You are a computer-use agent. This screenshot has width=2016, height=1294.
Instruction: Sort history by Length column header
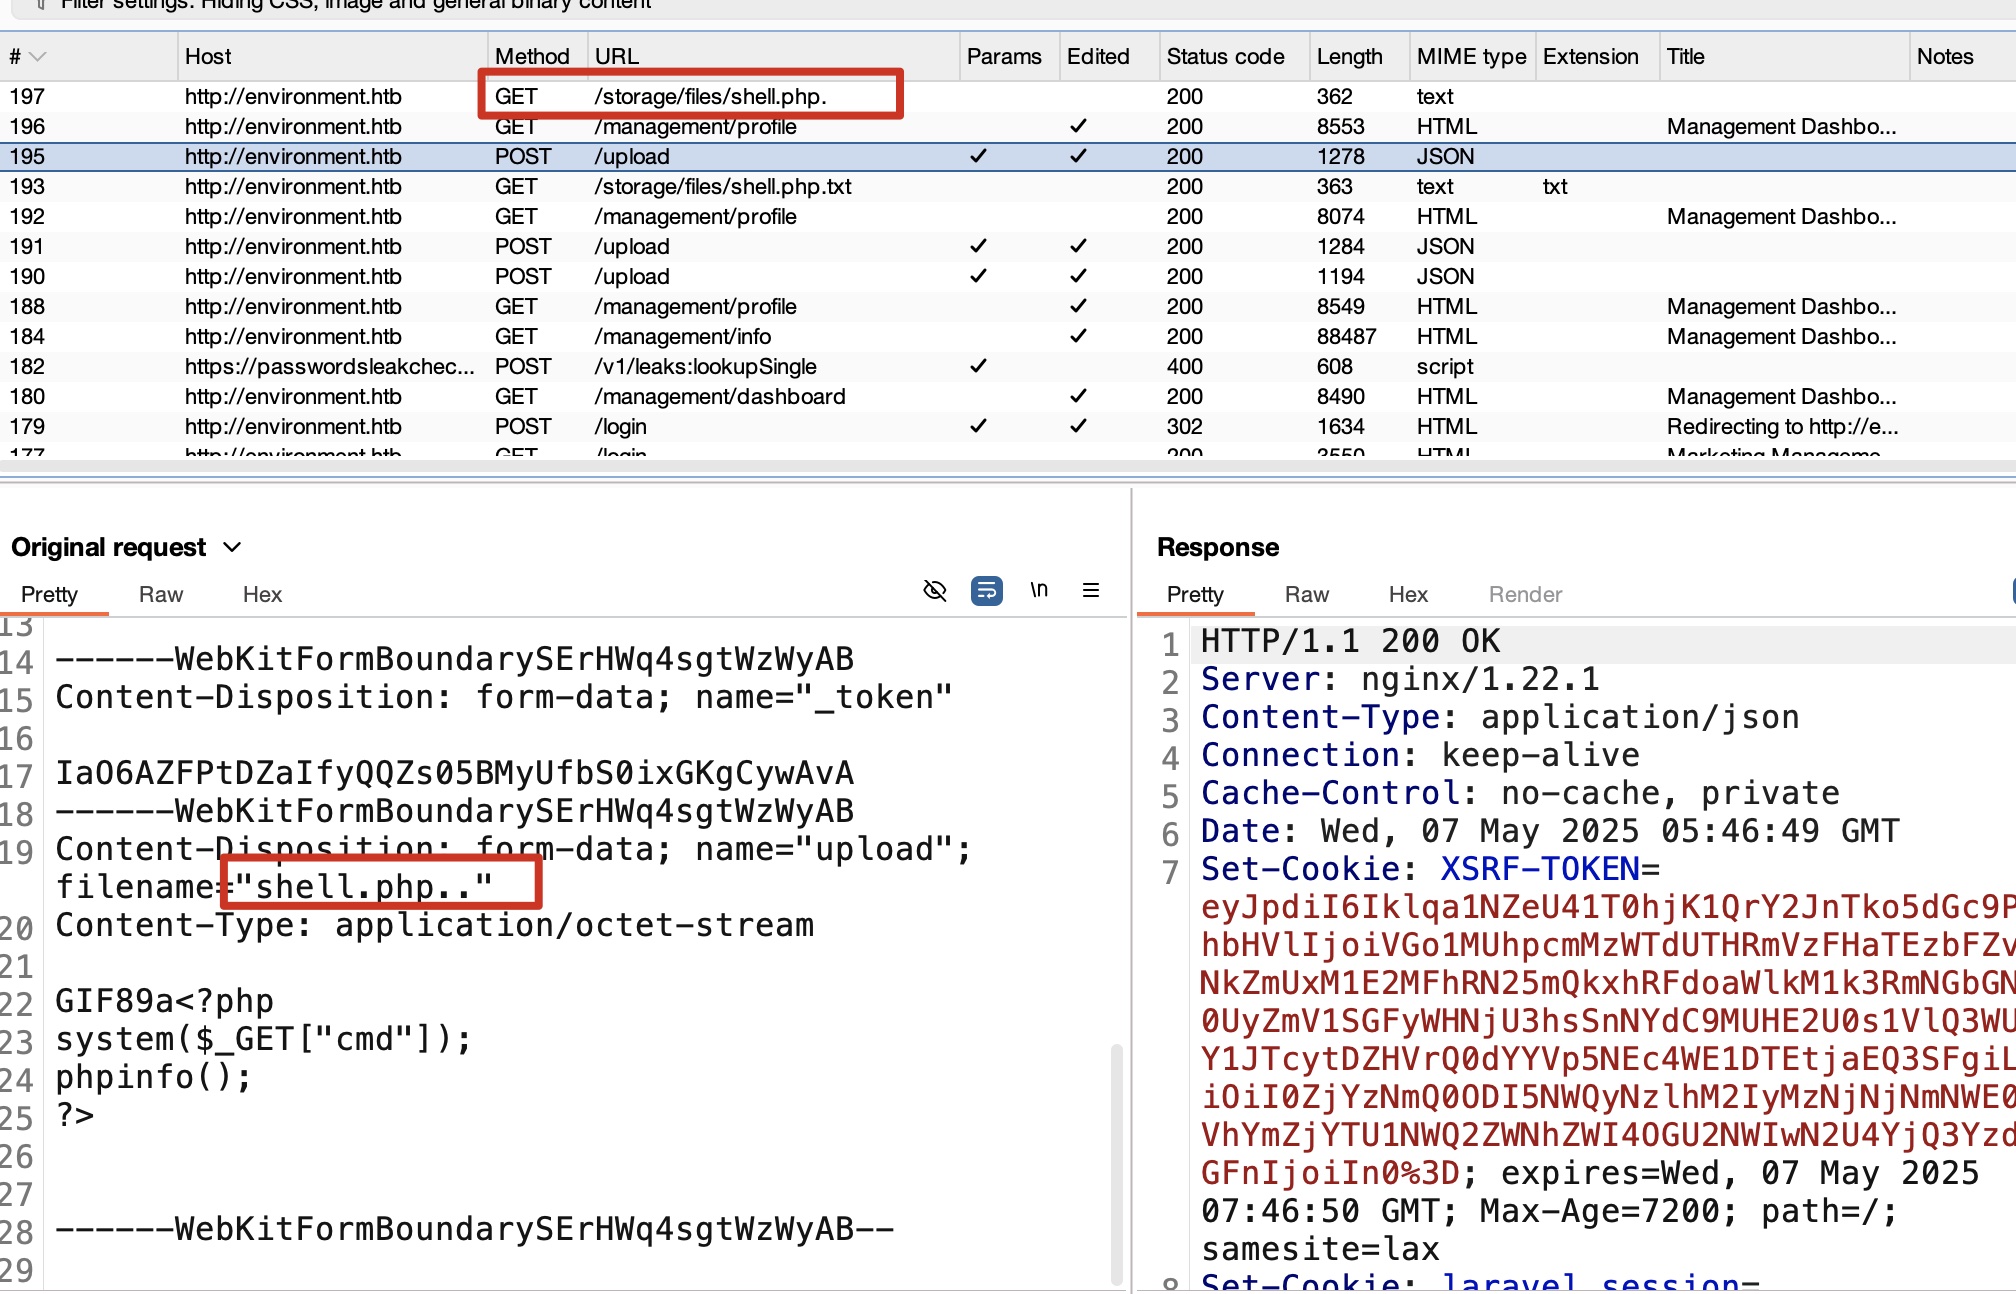(x=1349, y=57)
